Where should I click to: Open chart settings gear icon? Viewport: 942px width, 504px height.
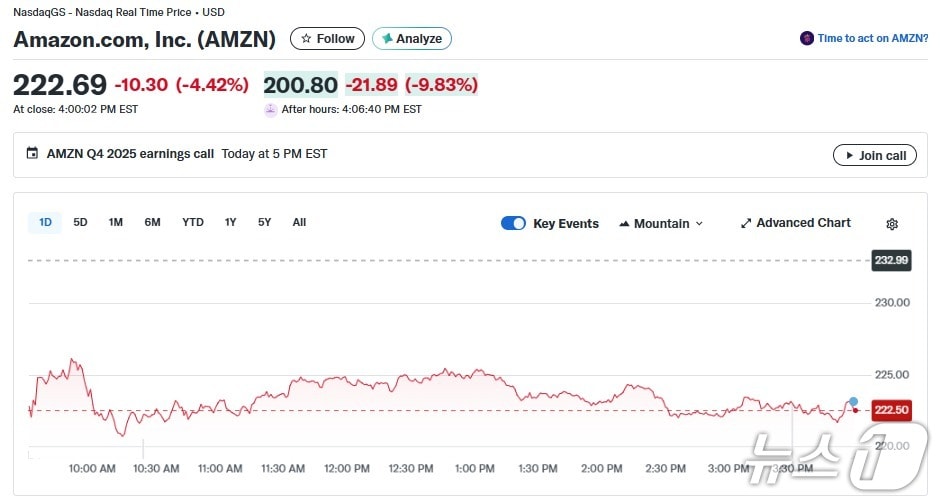[892, 224]
